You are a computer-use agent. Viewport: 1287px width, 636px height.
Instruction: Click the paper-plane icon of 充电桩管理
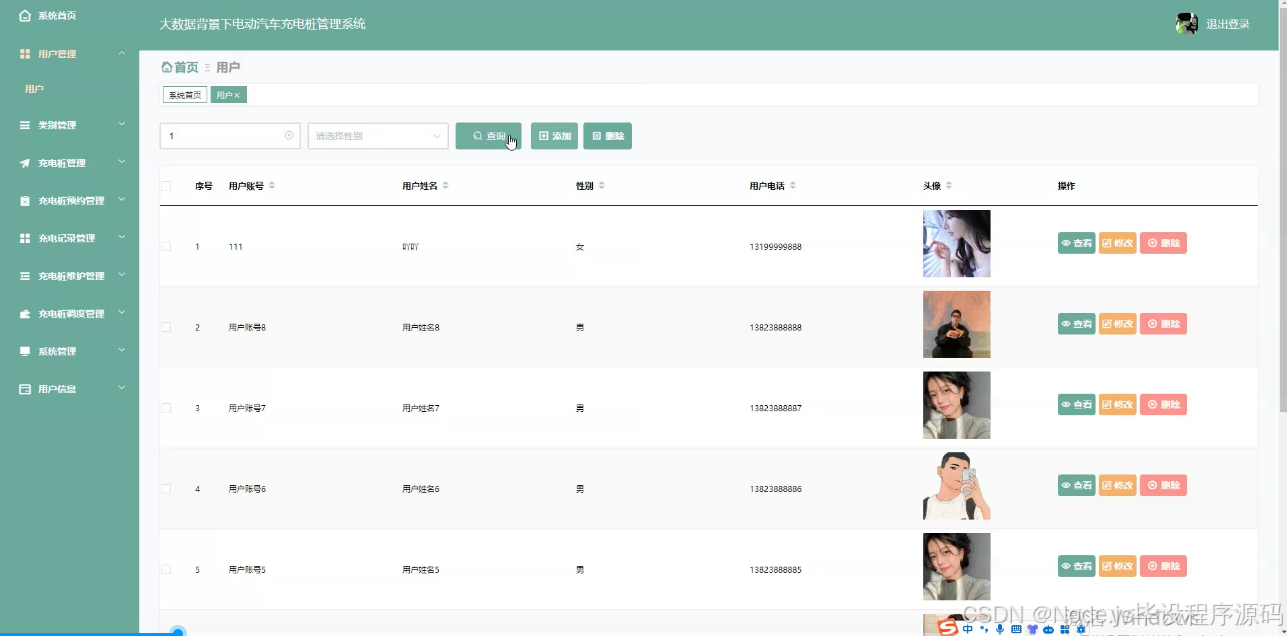25,163
